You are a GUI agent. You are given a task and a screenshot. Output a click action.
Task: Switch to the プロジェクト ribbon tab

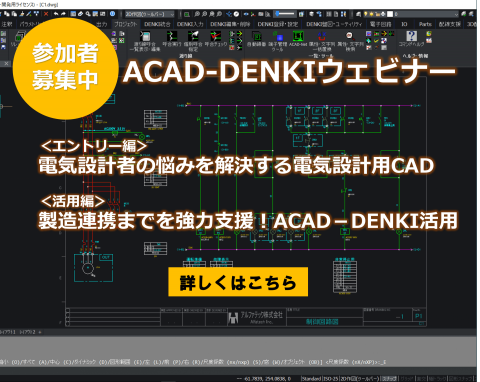click(x=126, y=24)
